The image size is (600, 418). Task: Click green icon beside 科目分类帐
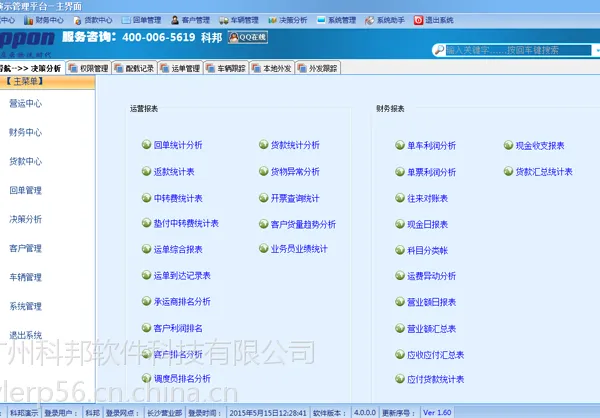[400, 250]
